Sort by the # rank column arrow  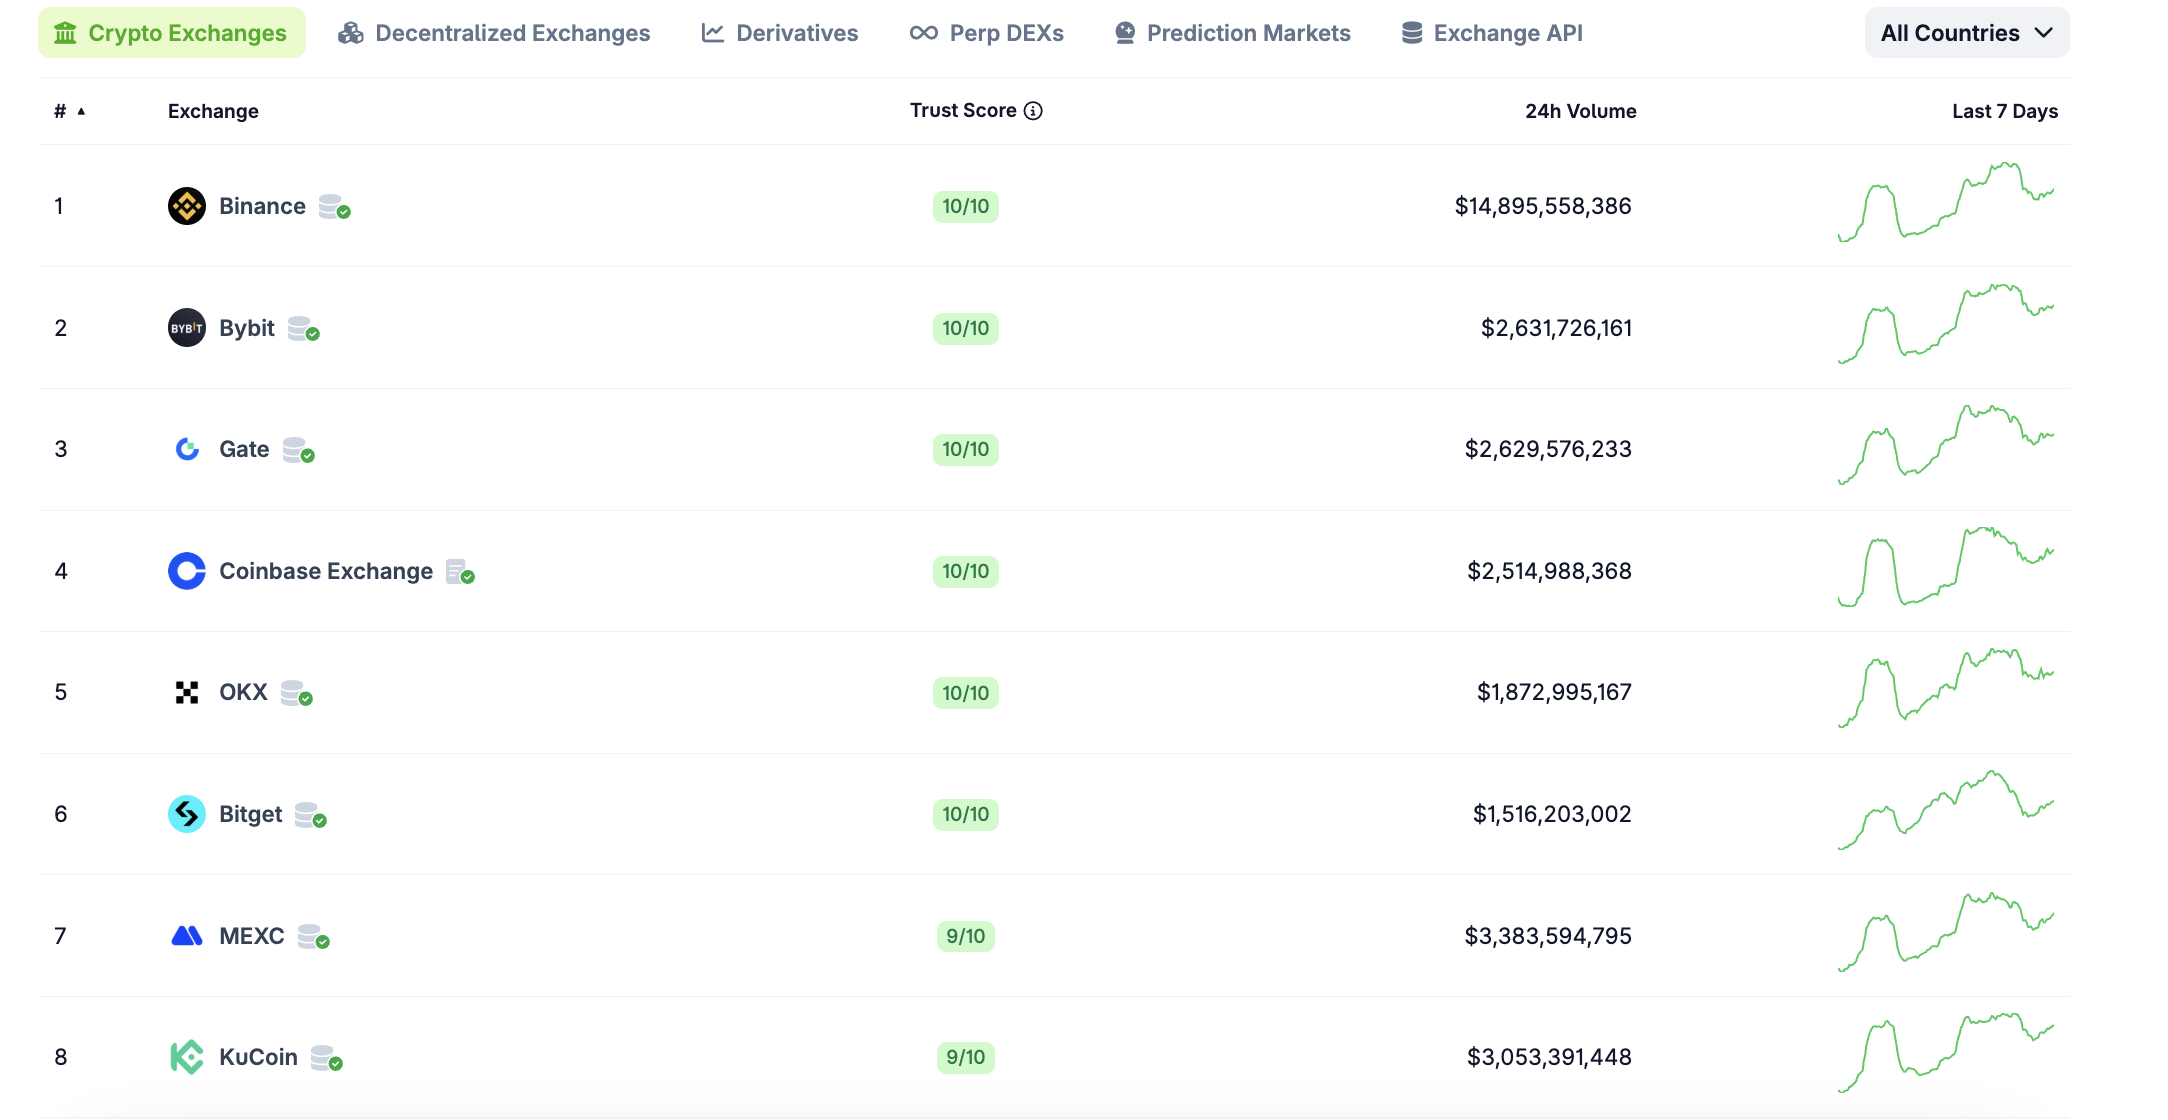click(x=81, y=111)
